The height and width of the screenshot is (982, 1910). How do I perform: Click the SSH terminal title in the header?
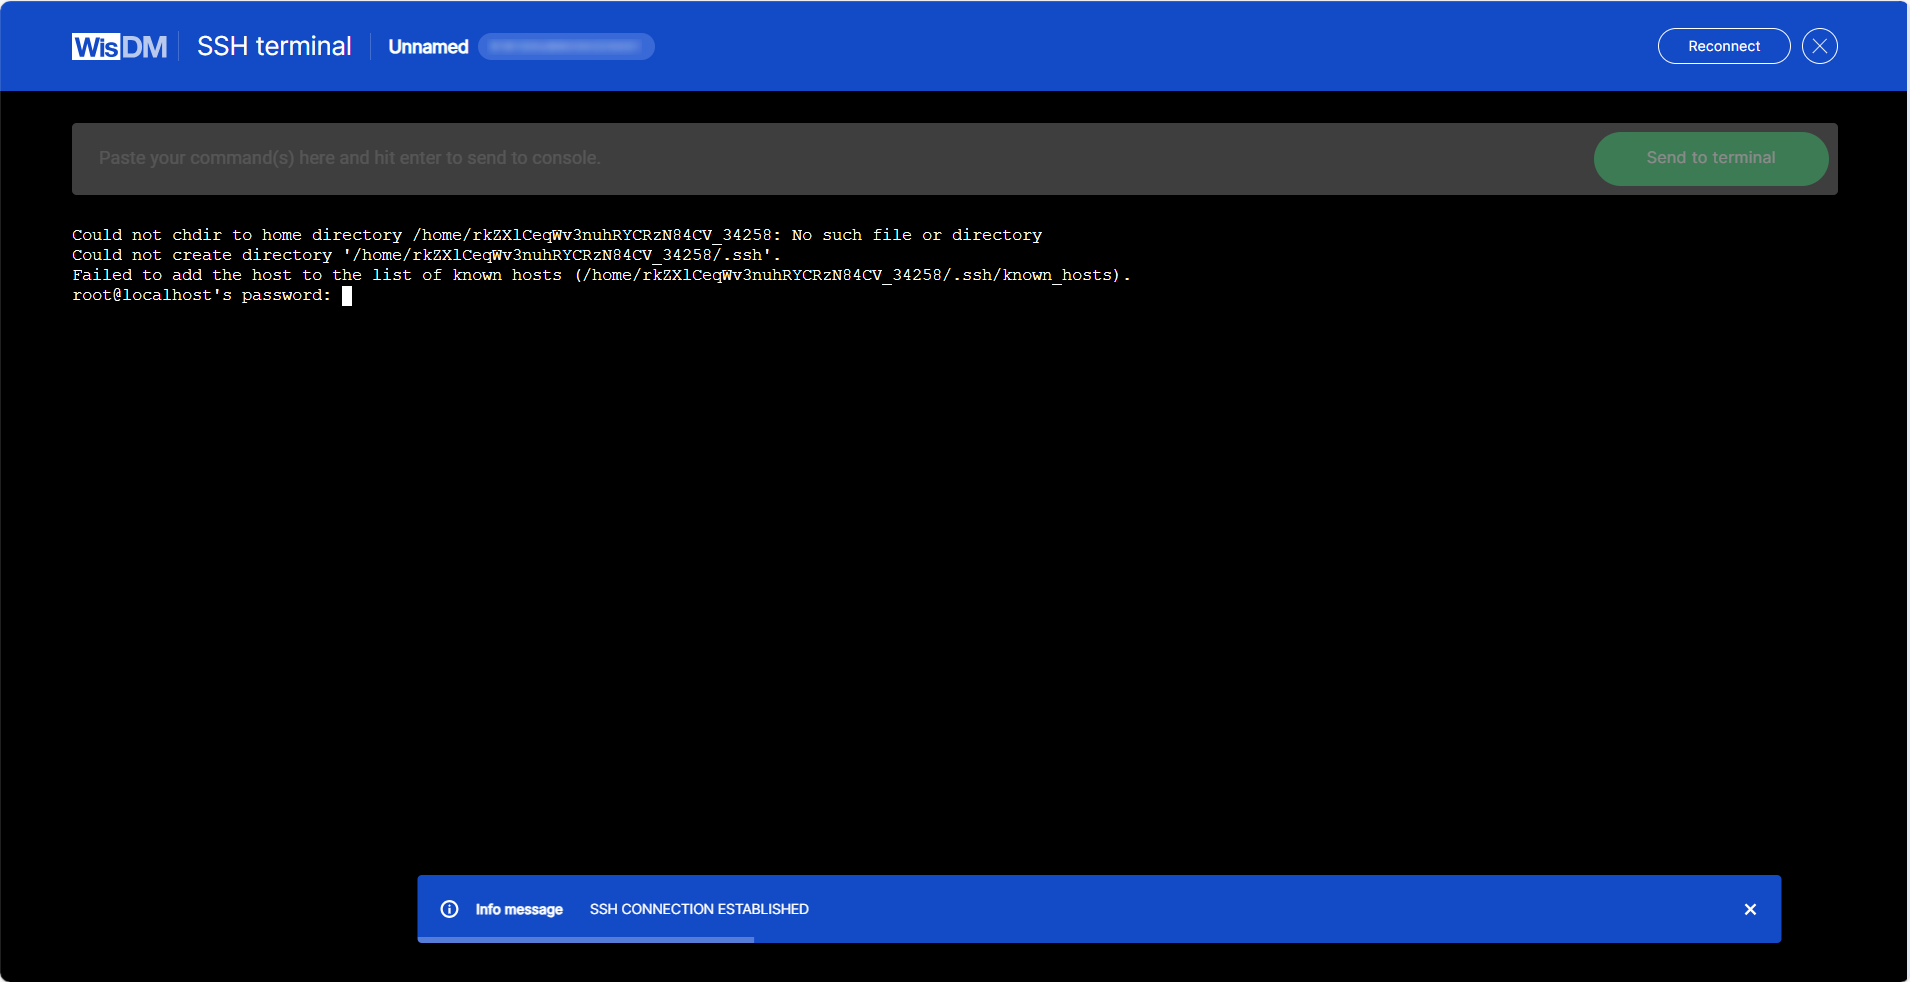(x=273, y=46)
